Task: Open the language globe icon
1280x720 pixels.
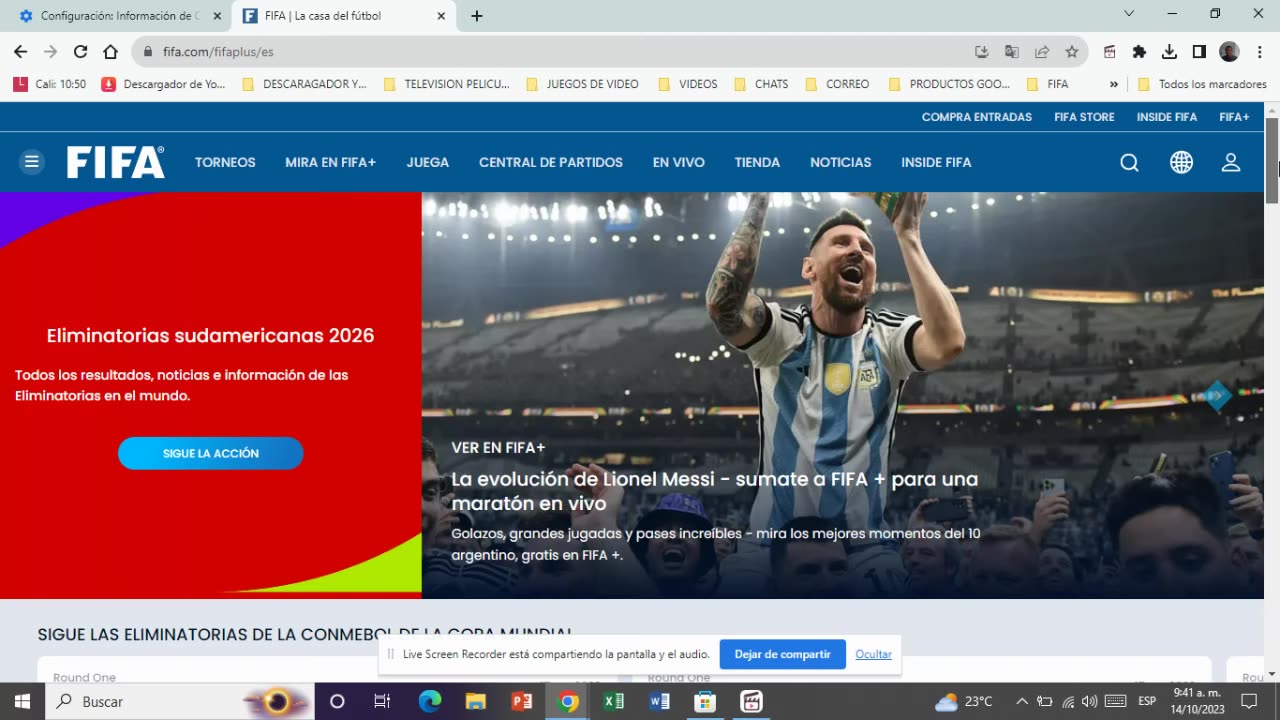Action: (x=1181, y=162)
